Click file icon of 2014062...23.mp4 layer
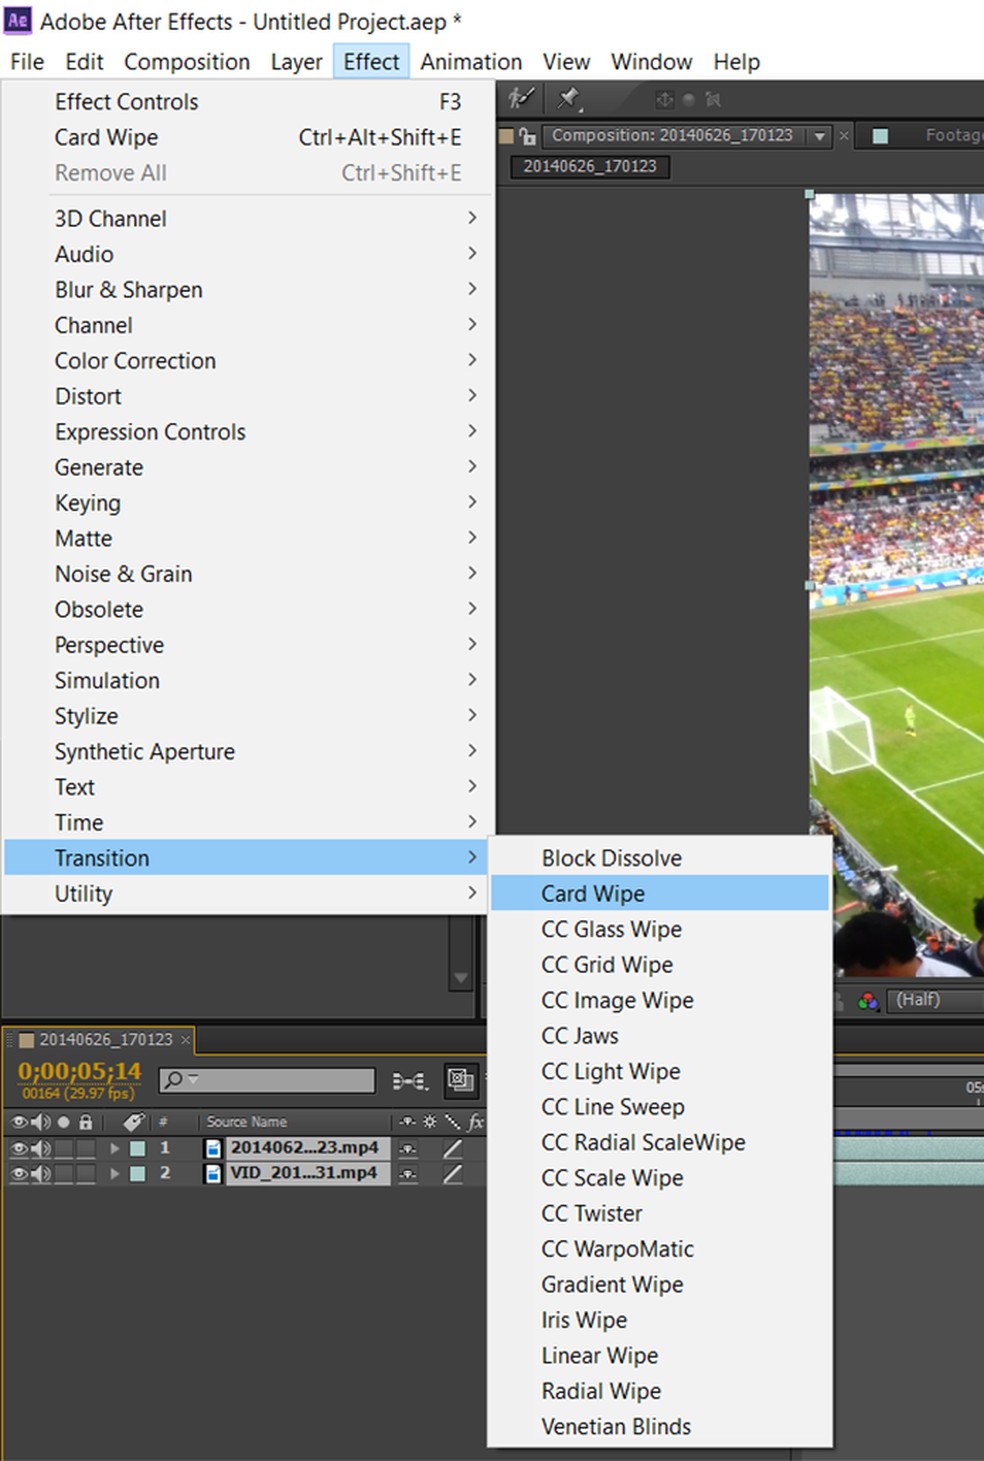 213,1148
